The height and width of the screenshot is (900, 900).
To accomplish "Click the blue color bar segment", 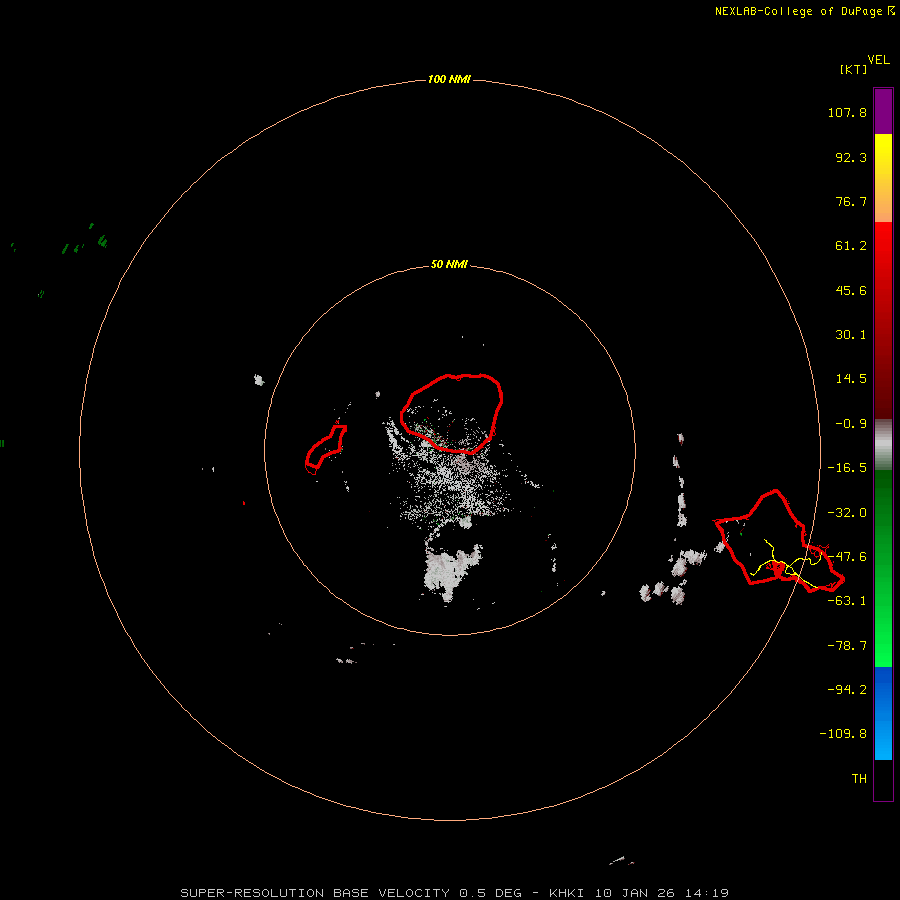I will click(x=883, y=713).
